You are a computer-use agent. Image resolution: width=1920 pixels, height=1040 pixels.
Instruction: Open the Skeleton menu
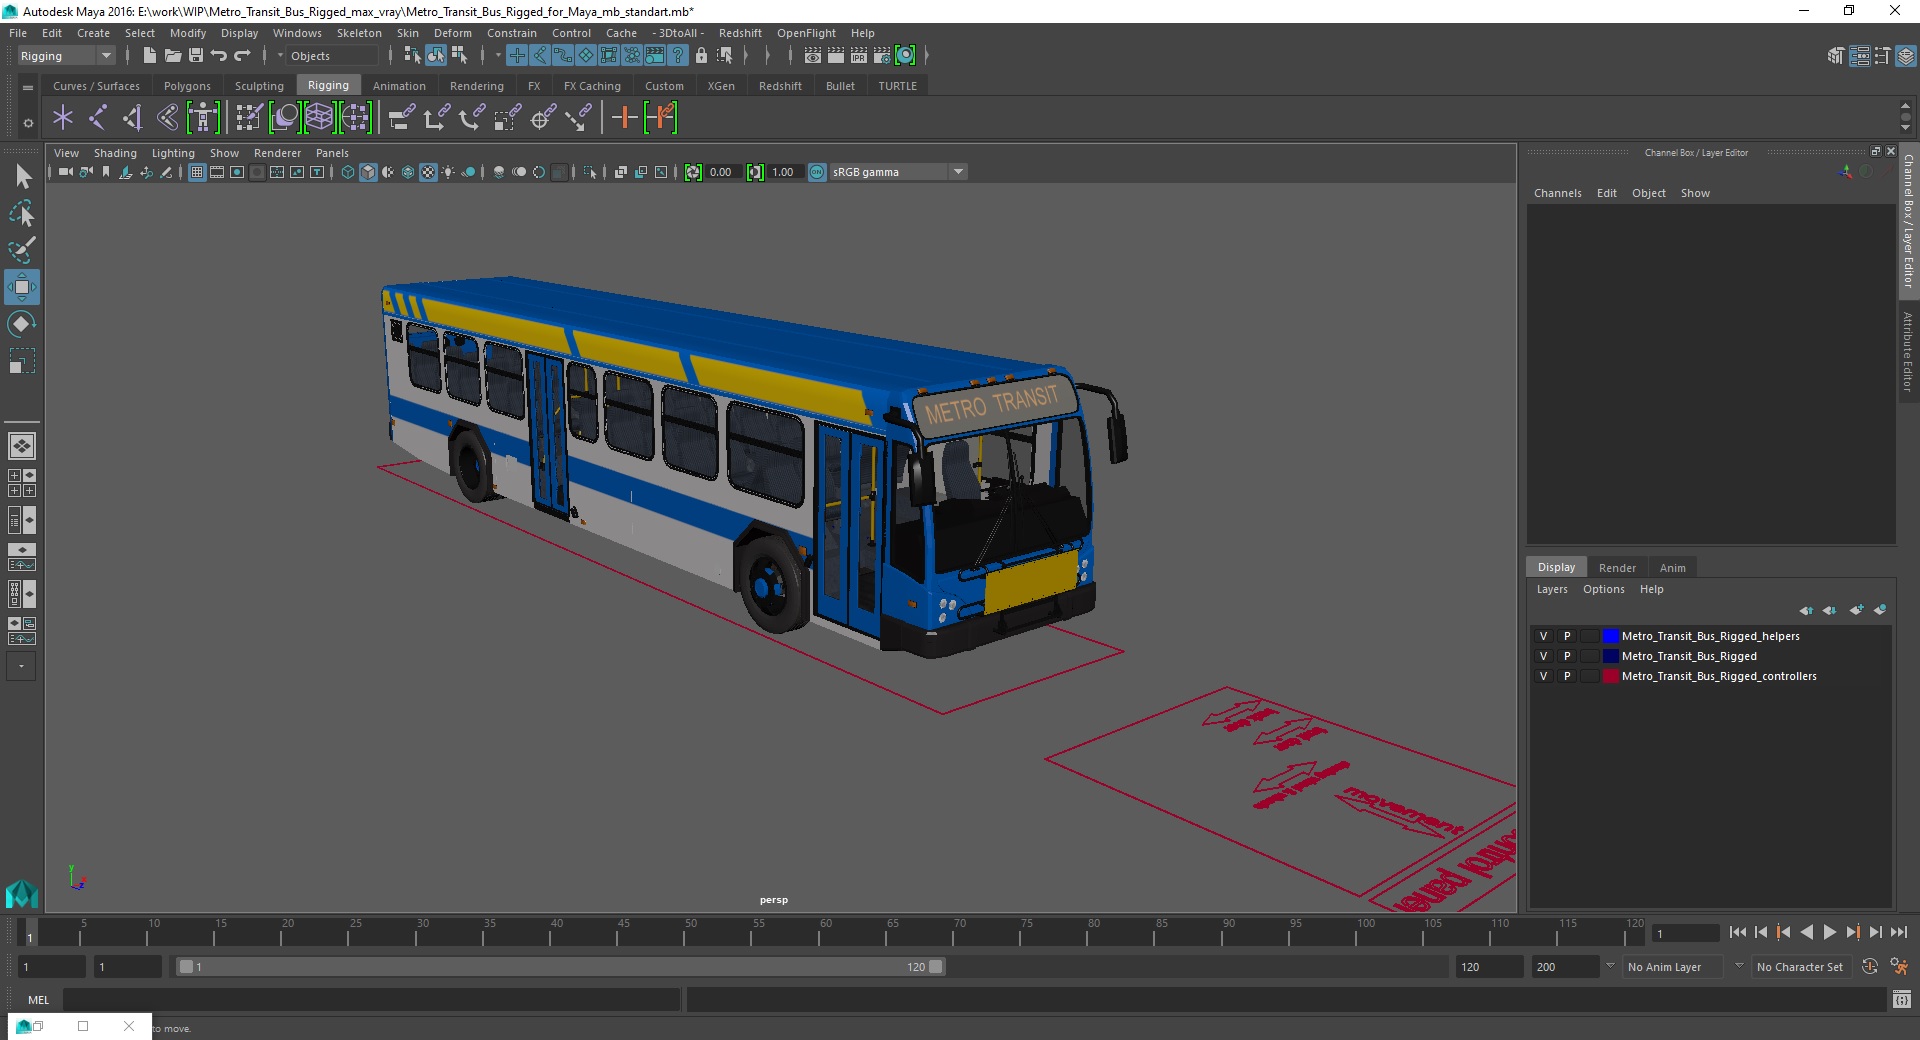coord(359,33)
